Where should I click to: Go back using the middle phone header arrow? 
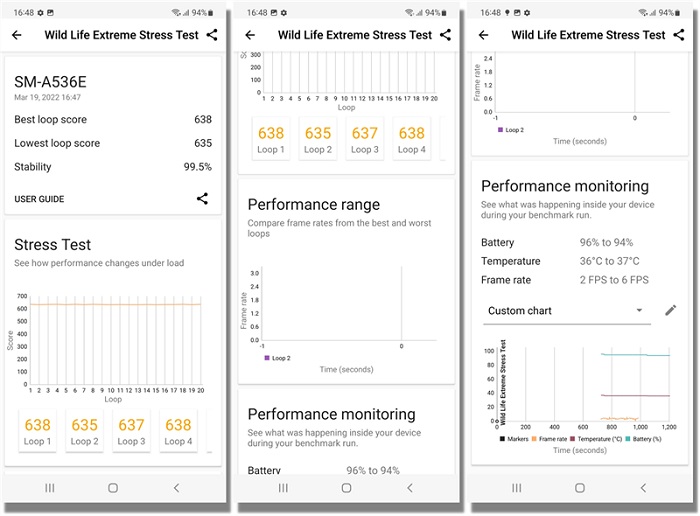[x=250, y=35]
